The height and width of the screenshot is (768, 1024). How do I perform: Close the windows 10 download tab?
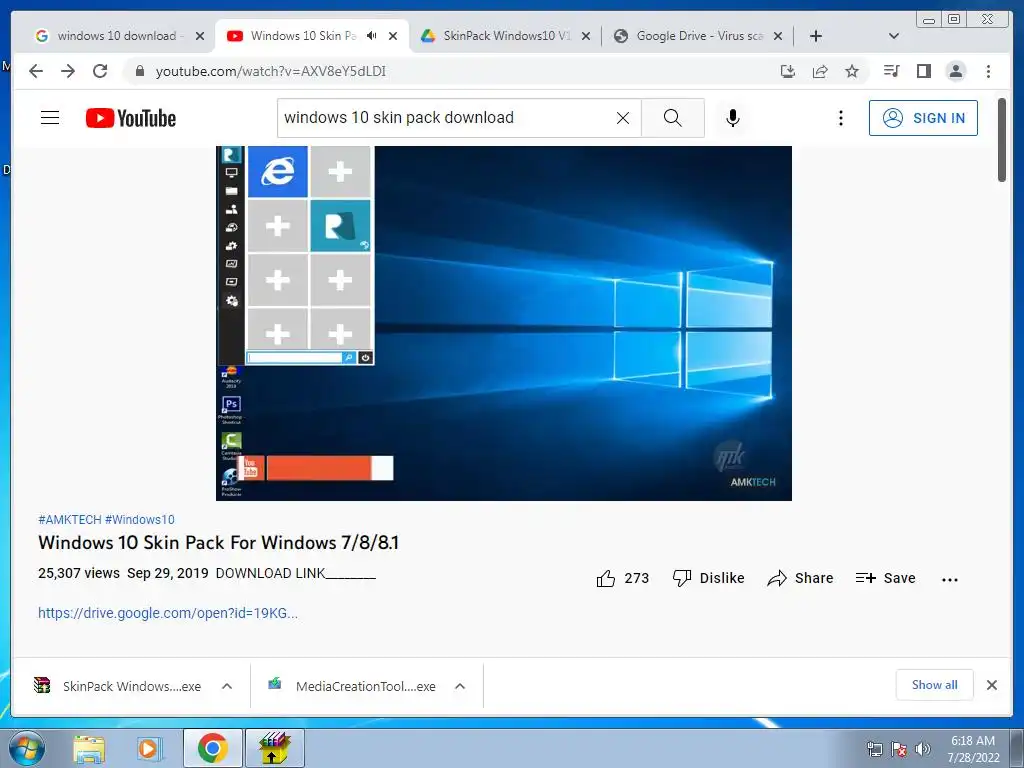200,37
